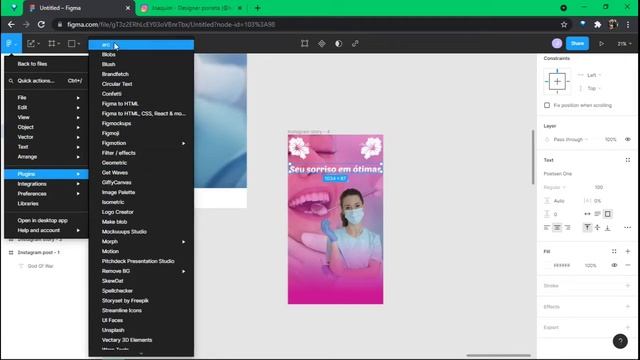Bookmark page with star icon
Screen dimensions: 640x360
click(x=564, y=24)
